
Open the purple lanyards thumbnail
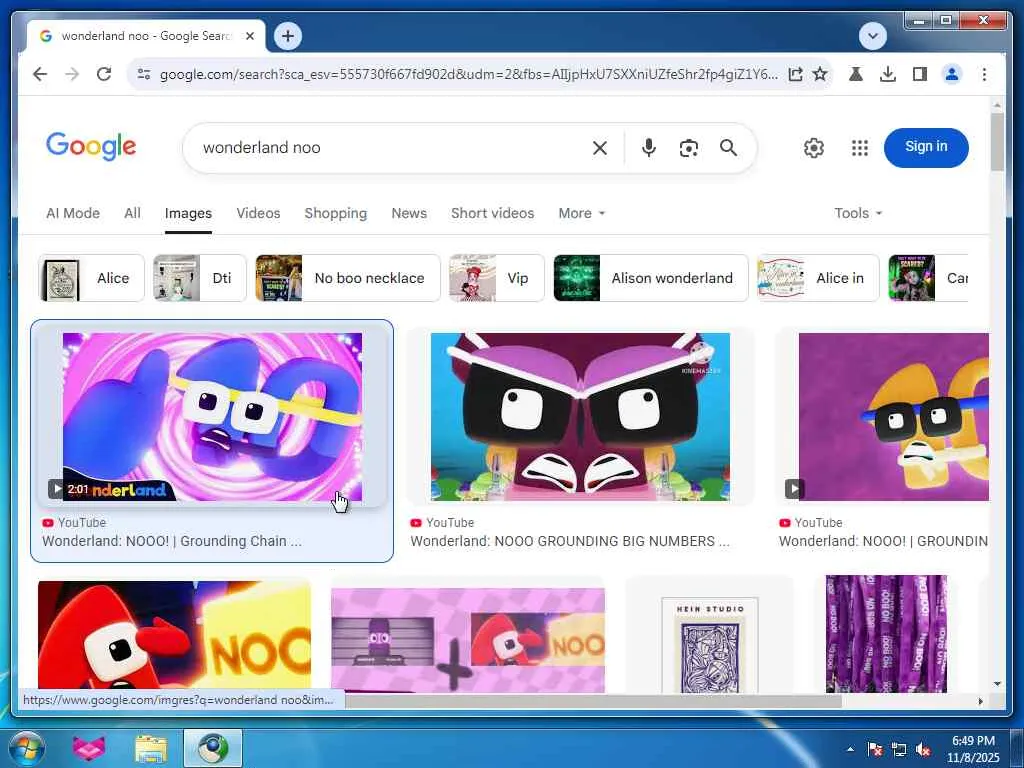coord(886,633)
